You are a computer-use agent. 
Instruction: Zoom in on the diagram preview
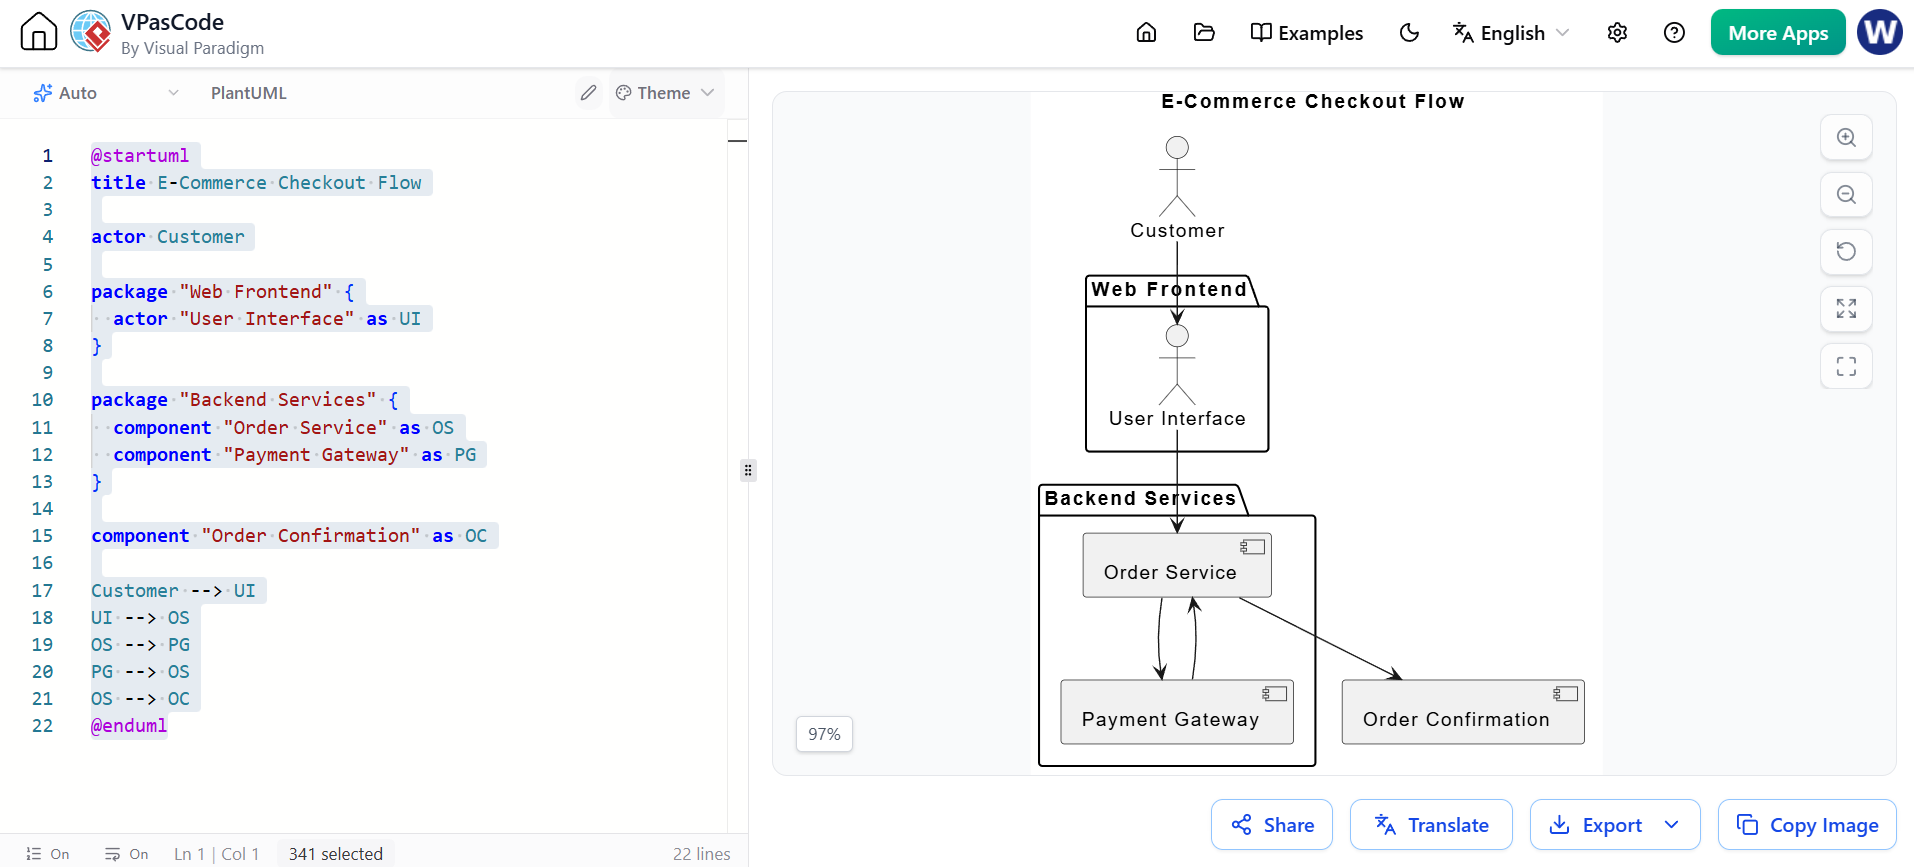click(x=1846, y=138)
